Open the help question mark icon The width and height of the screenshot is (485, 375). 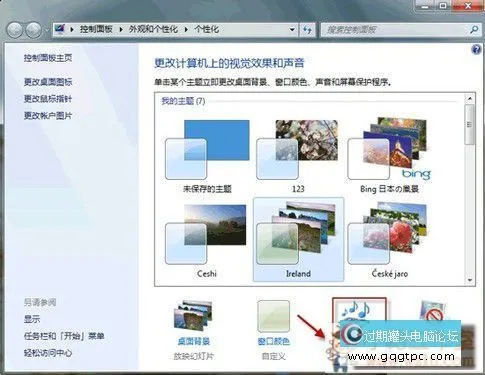[476, 50]
